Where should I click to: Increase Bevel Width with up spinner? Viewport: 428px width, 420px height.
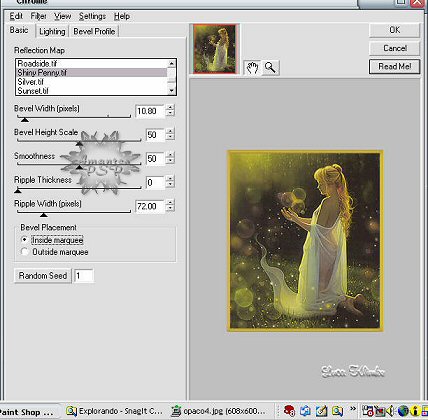pos(170,108)
